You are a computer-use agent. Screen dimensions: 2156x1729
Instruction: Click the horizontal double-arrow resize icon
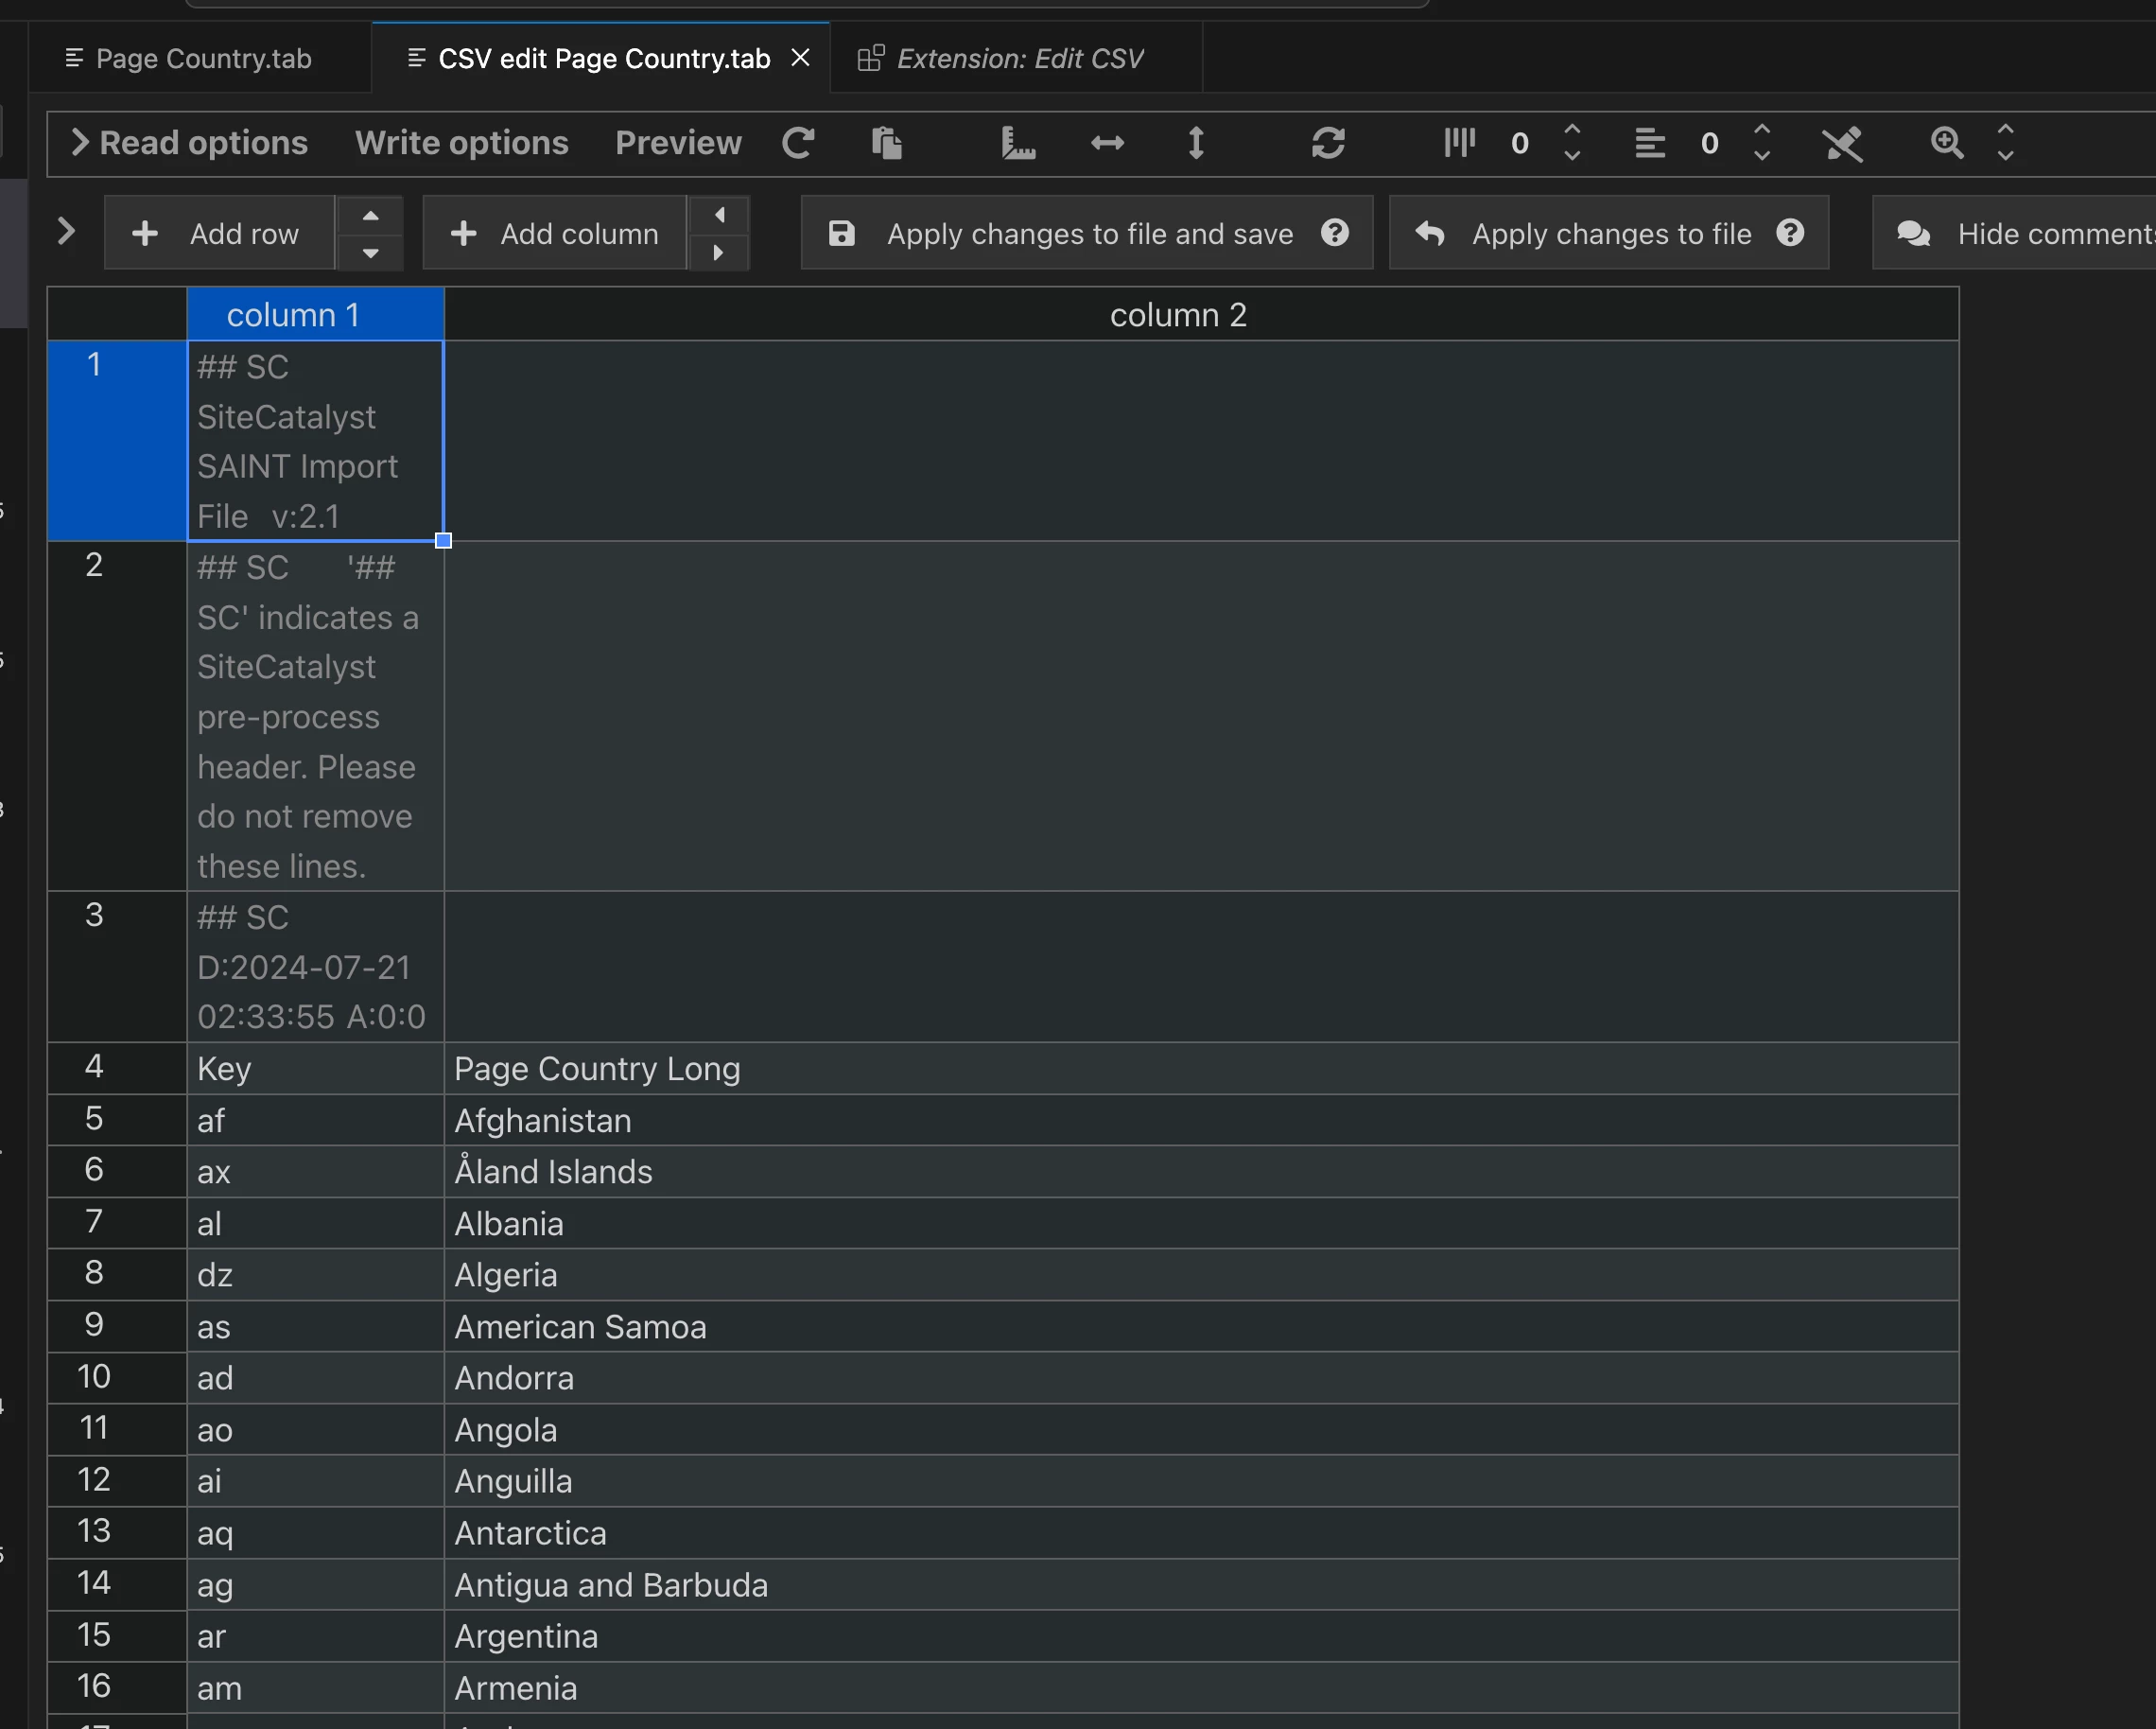click(1107, 143)
